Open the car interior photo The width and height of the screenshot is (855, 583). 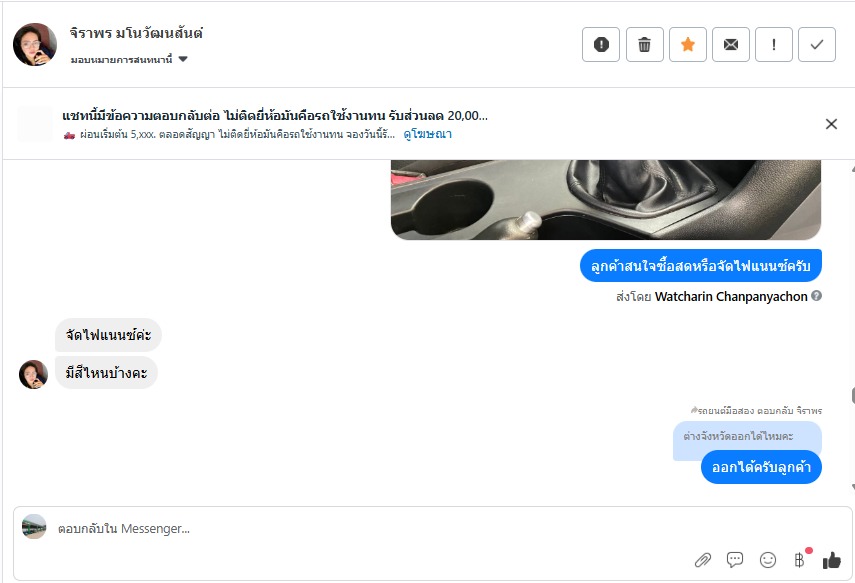pos(605,200)
